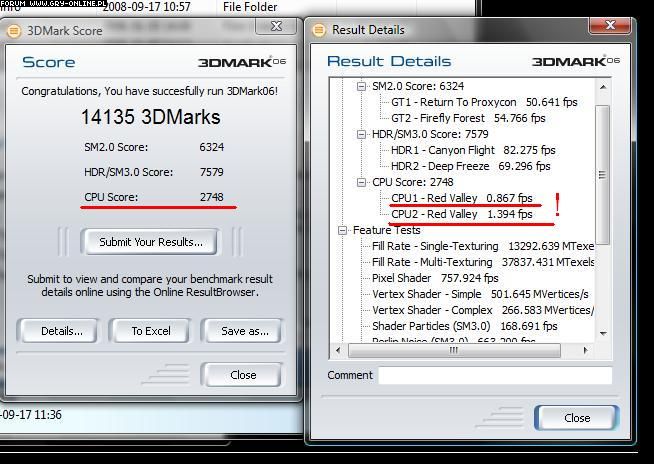
Task: Click the CPU Score: 2748 tree label
Action: 413,182
